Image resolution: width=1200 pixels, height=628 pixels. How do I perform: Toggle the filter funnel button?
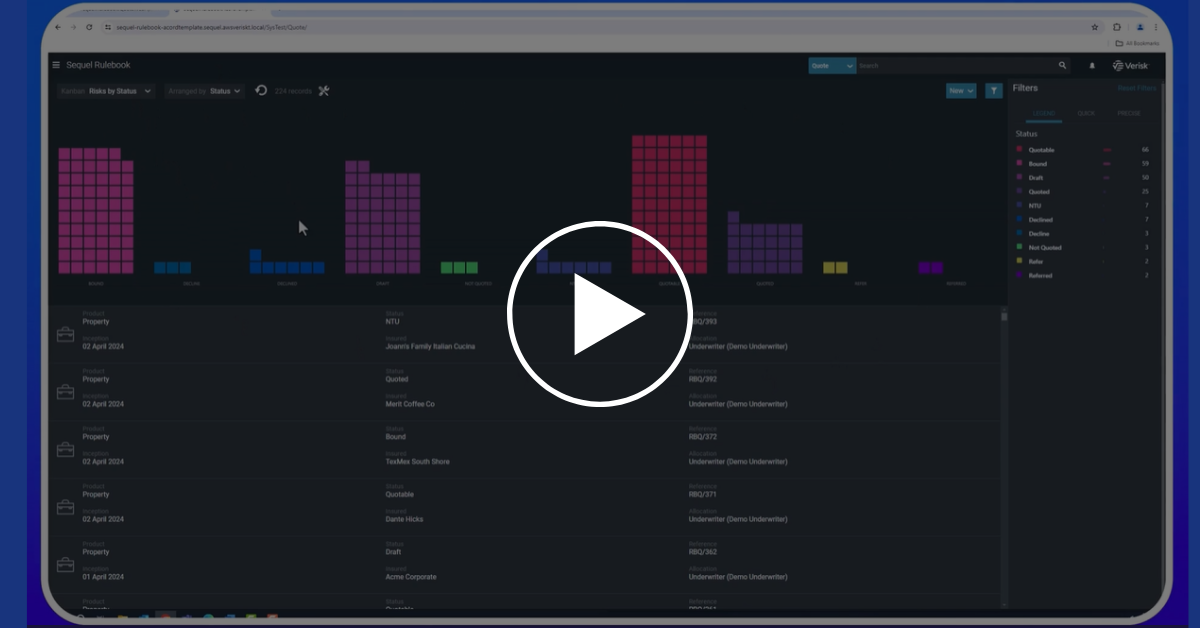994,91
